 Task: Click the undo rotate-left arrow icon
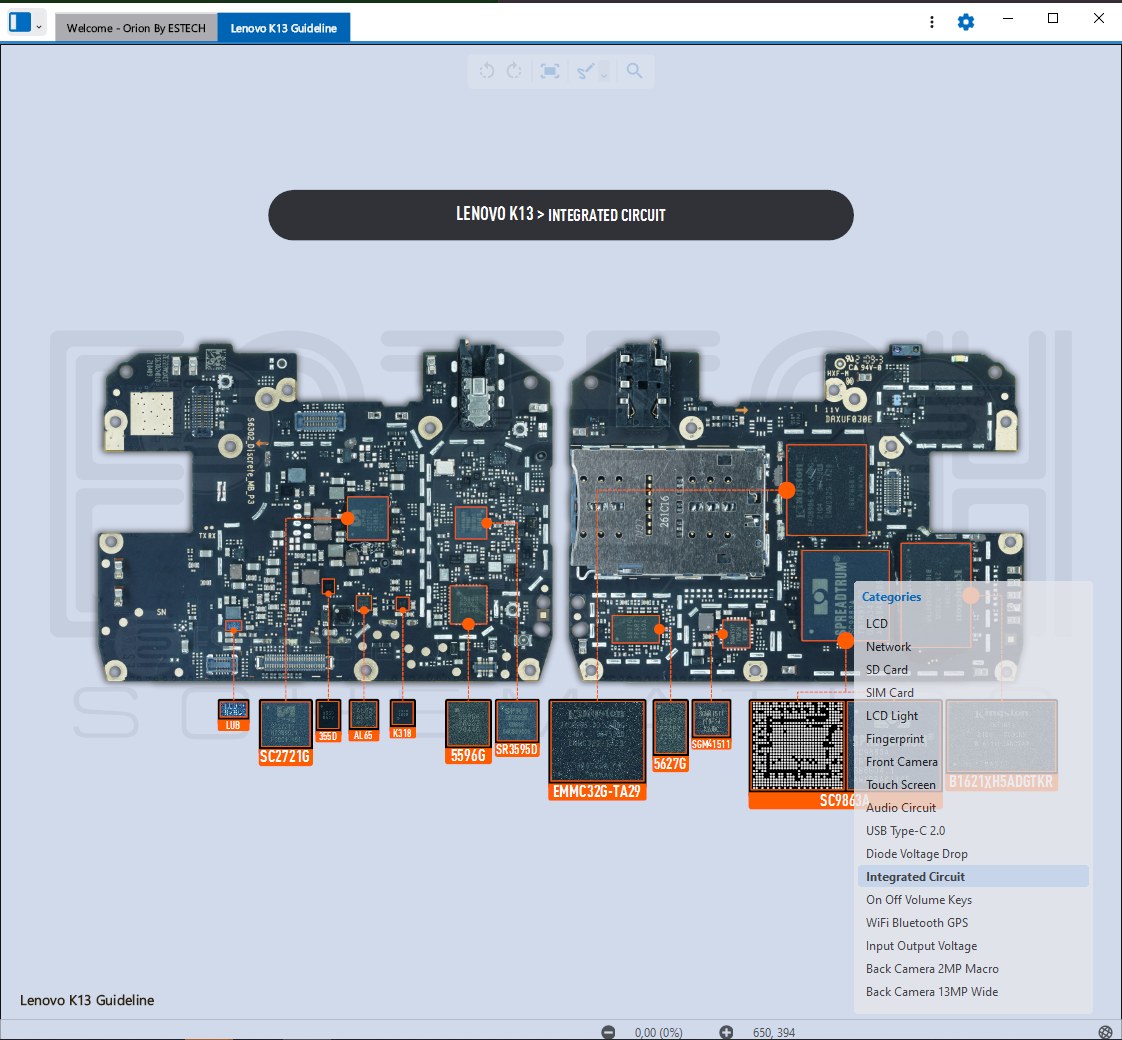point(487,71)
